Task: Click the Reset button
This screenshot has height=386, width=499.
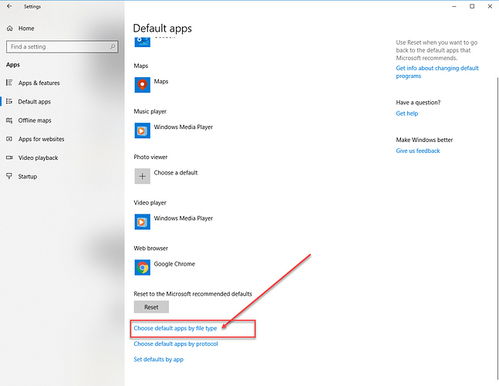Action: click(x=151, y=307)
